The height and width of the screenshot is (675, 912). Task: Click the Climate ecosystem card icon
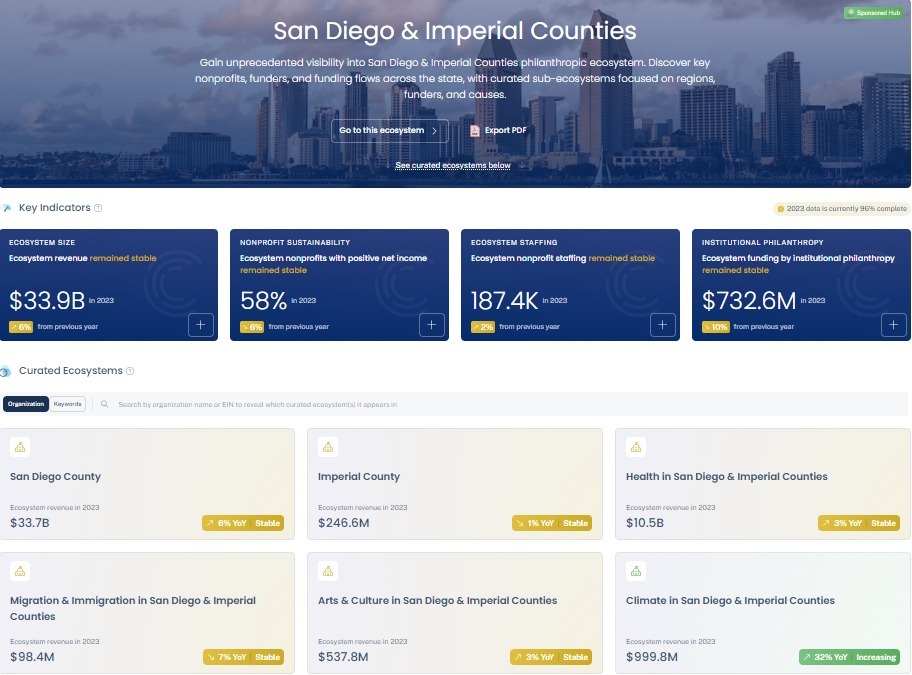click(637, 571)
